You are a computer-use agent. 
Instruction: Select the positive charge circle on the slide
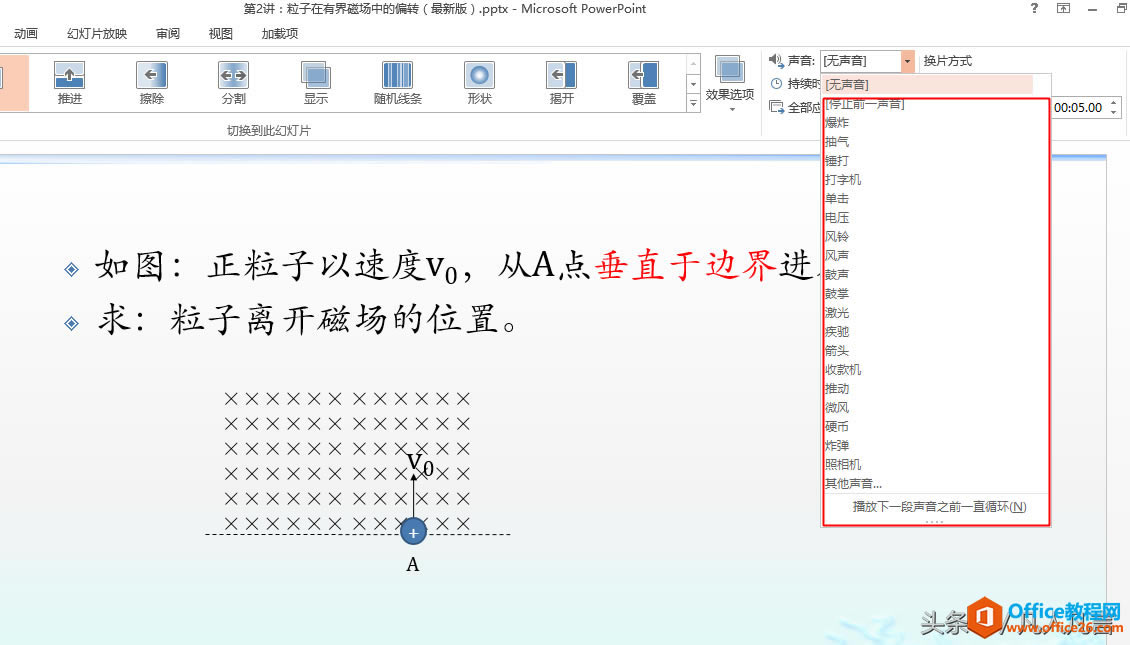[413, 533]
